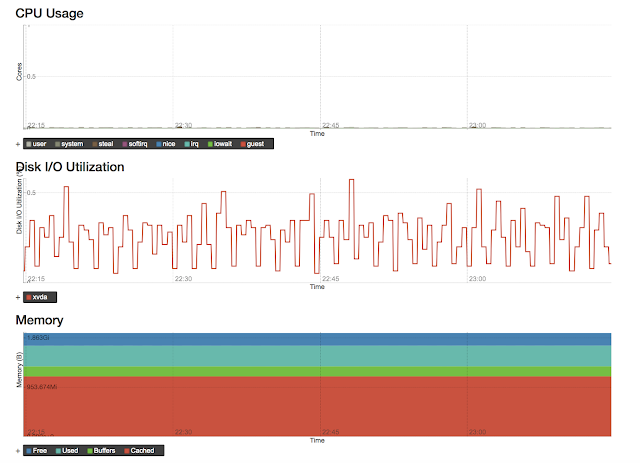Click the Cores axis label
Viewport: 640px width, 463px height.
19,72
